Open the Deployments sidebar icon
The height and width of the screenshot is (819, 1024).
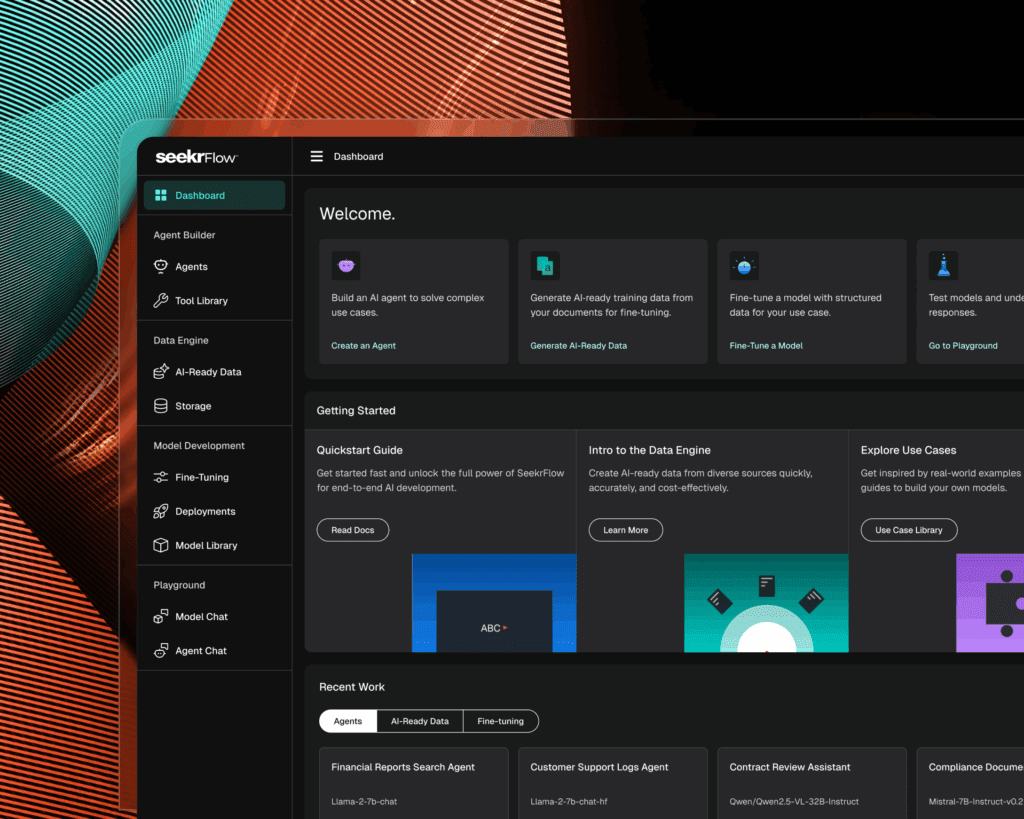click(161, 511)
